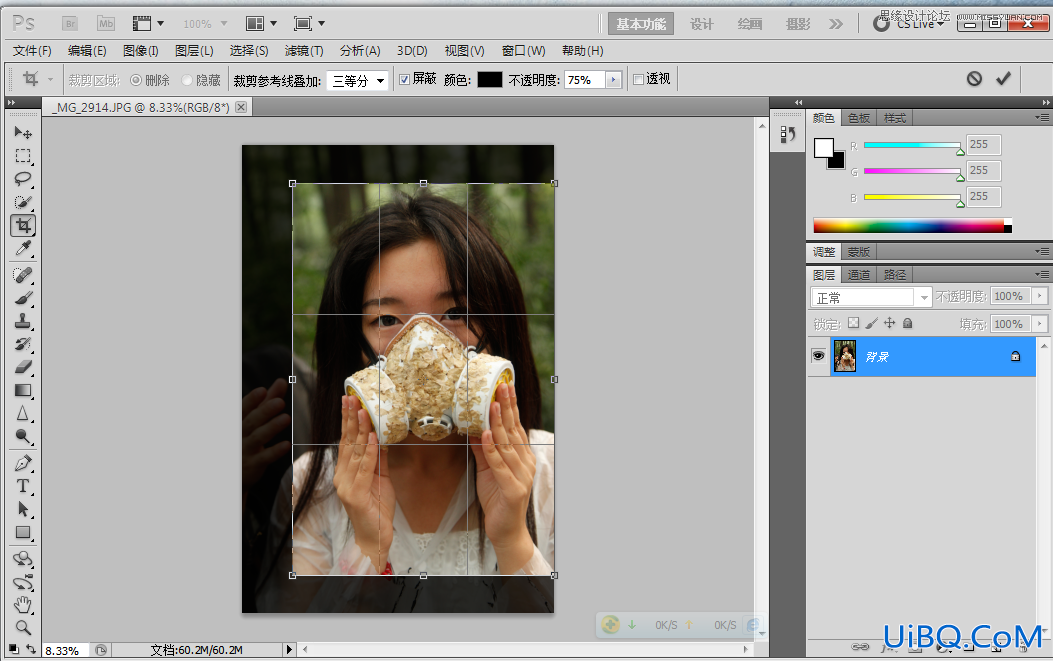
Task: Switch to the 色板 swatches tab
Action: pos(858,118)
